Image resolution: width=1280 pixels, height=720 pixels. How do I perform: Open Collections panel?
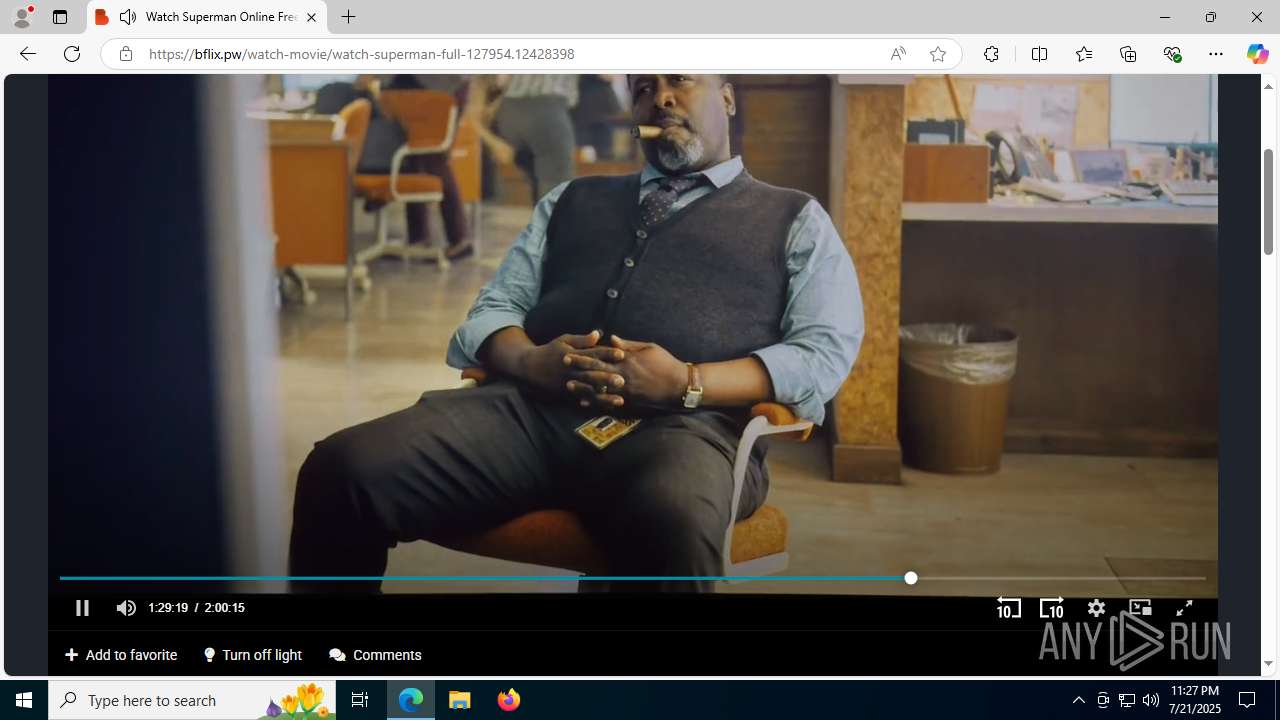[x=1128, y=54]
